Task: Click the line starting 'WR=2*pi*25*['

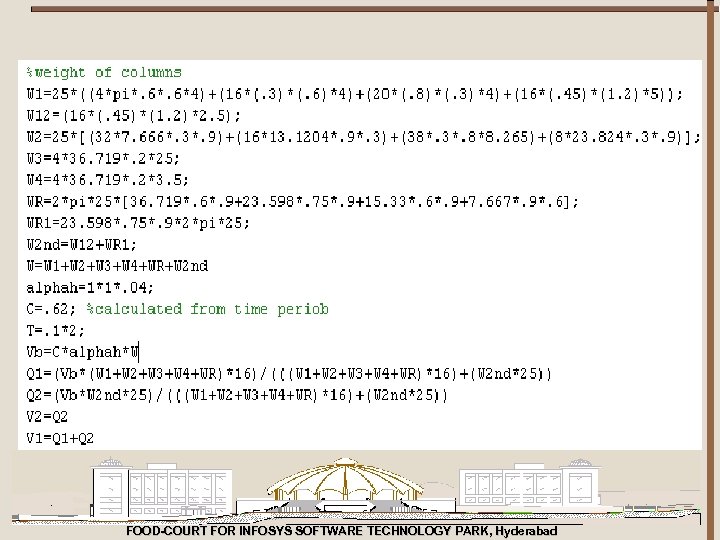Action: (x=303, y=201)
